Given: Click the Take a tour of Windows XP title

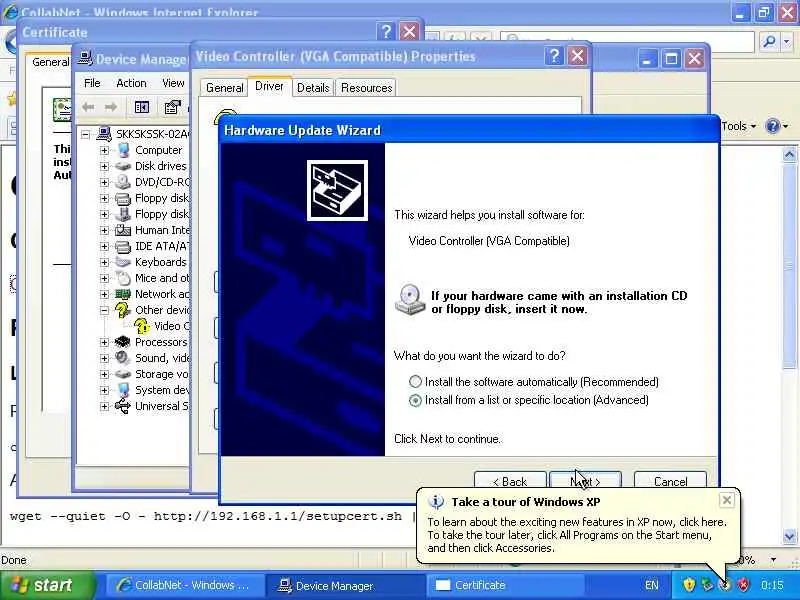Looking at the screenshot, I should (526, 502).
